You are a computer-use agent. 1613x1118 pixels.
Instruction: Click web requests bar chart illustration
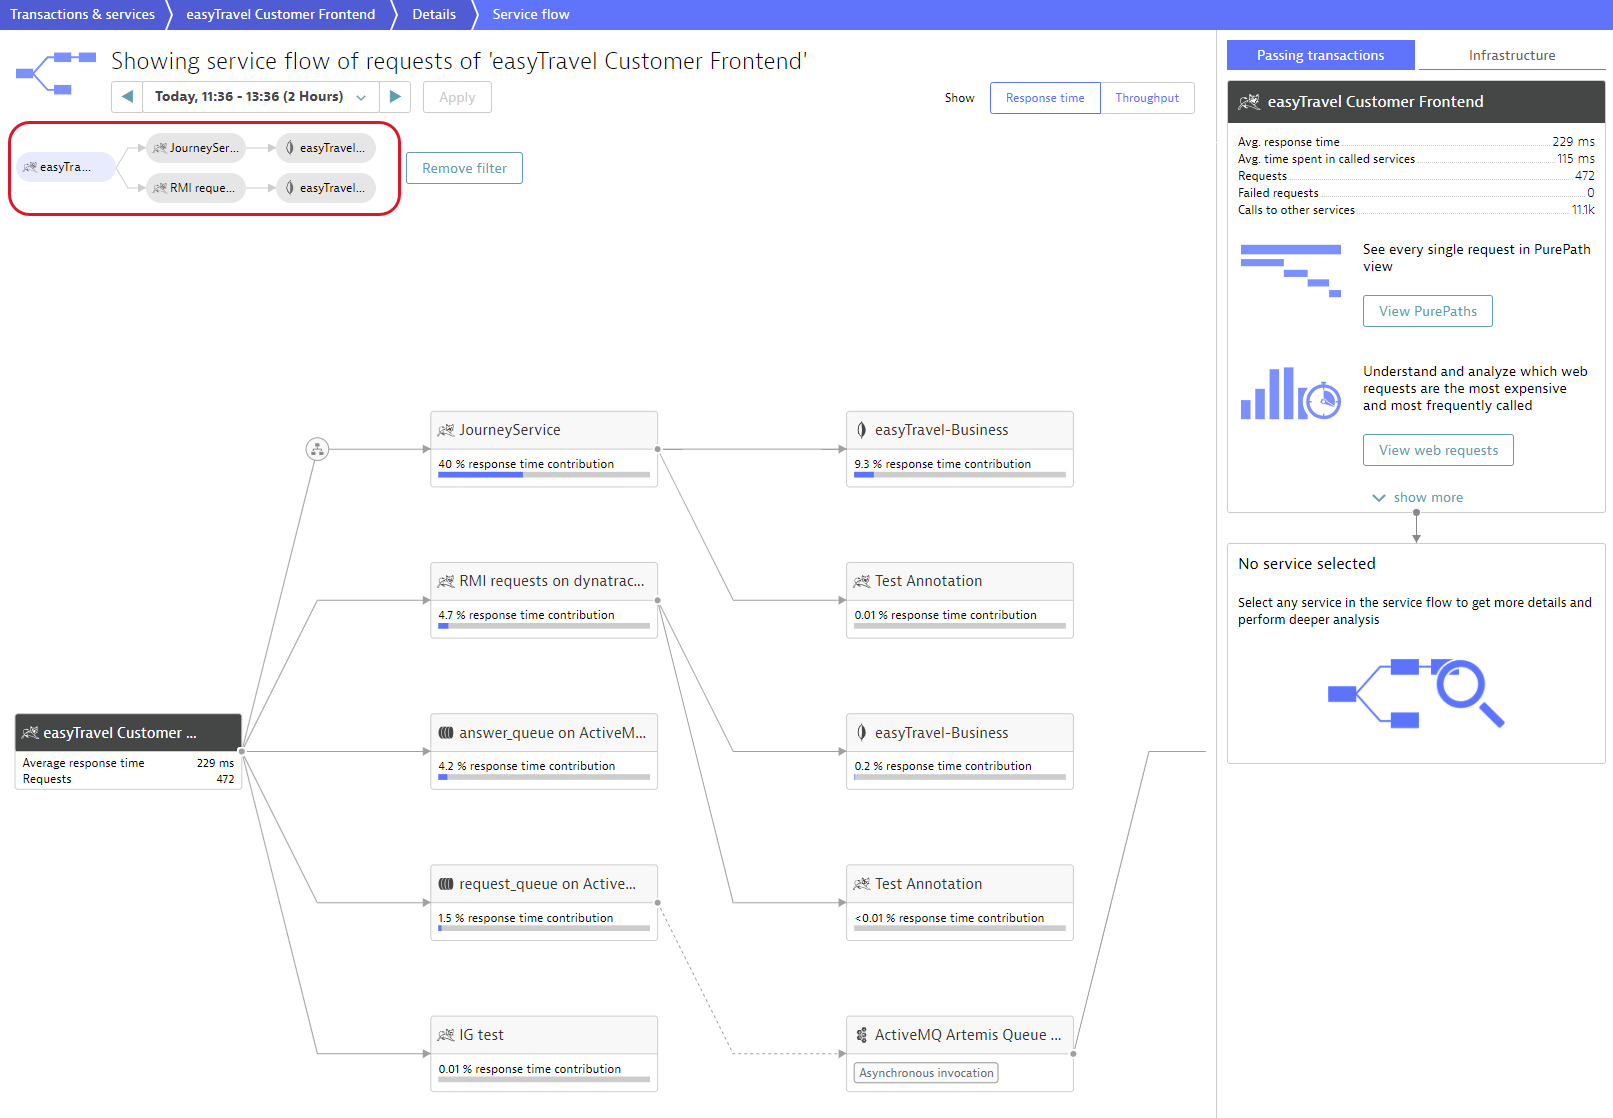point(1291,394)
